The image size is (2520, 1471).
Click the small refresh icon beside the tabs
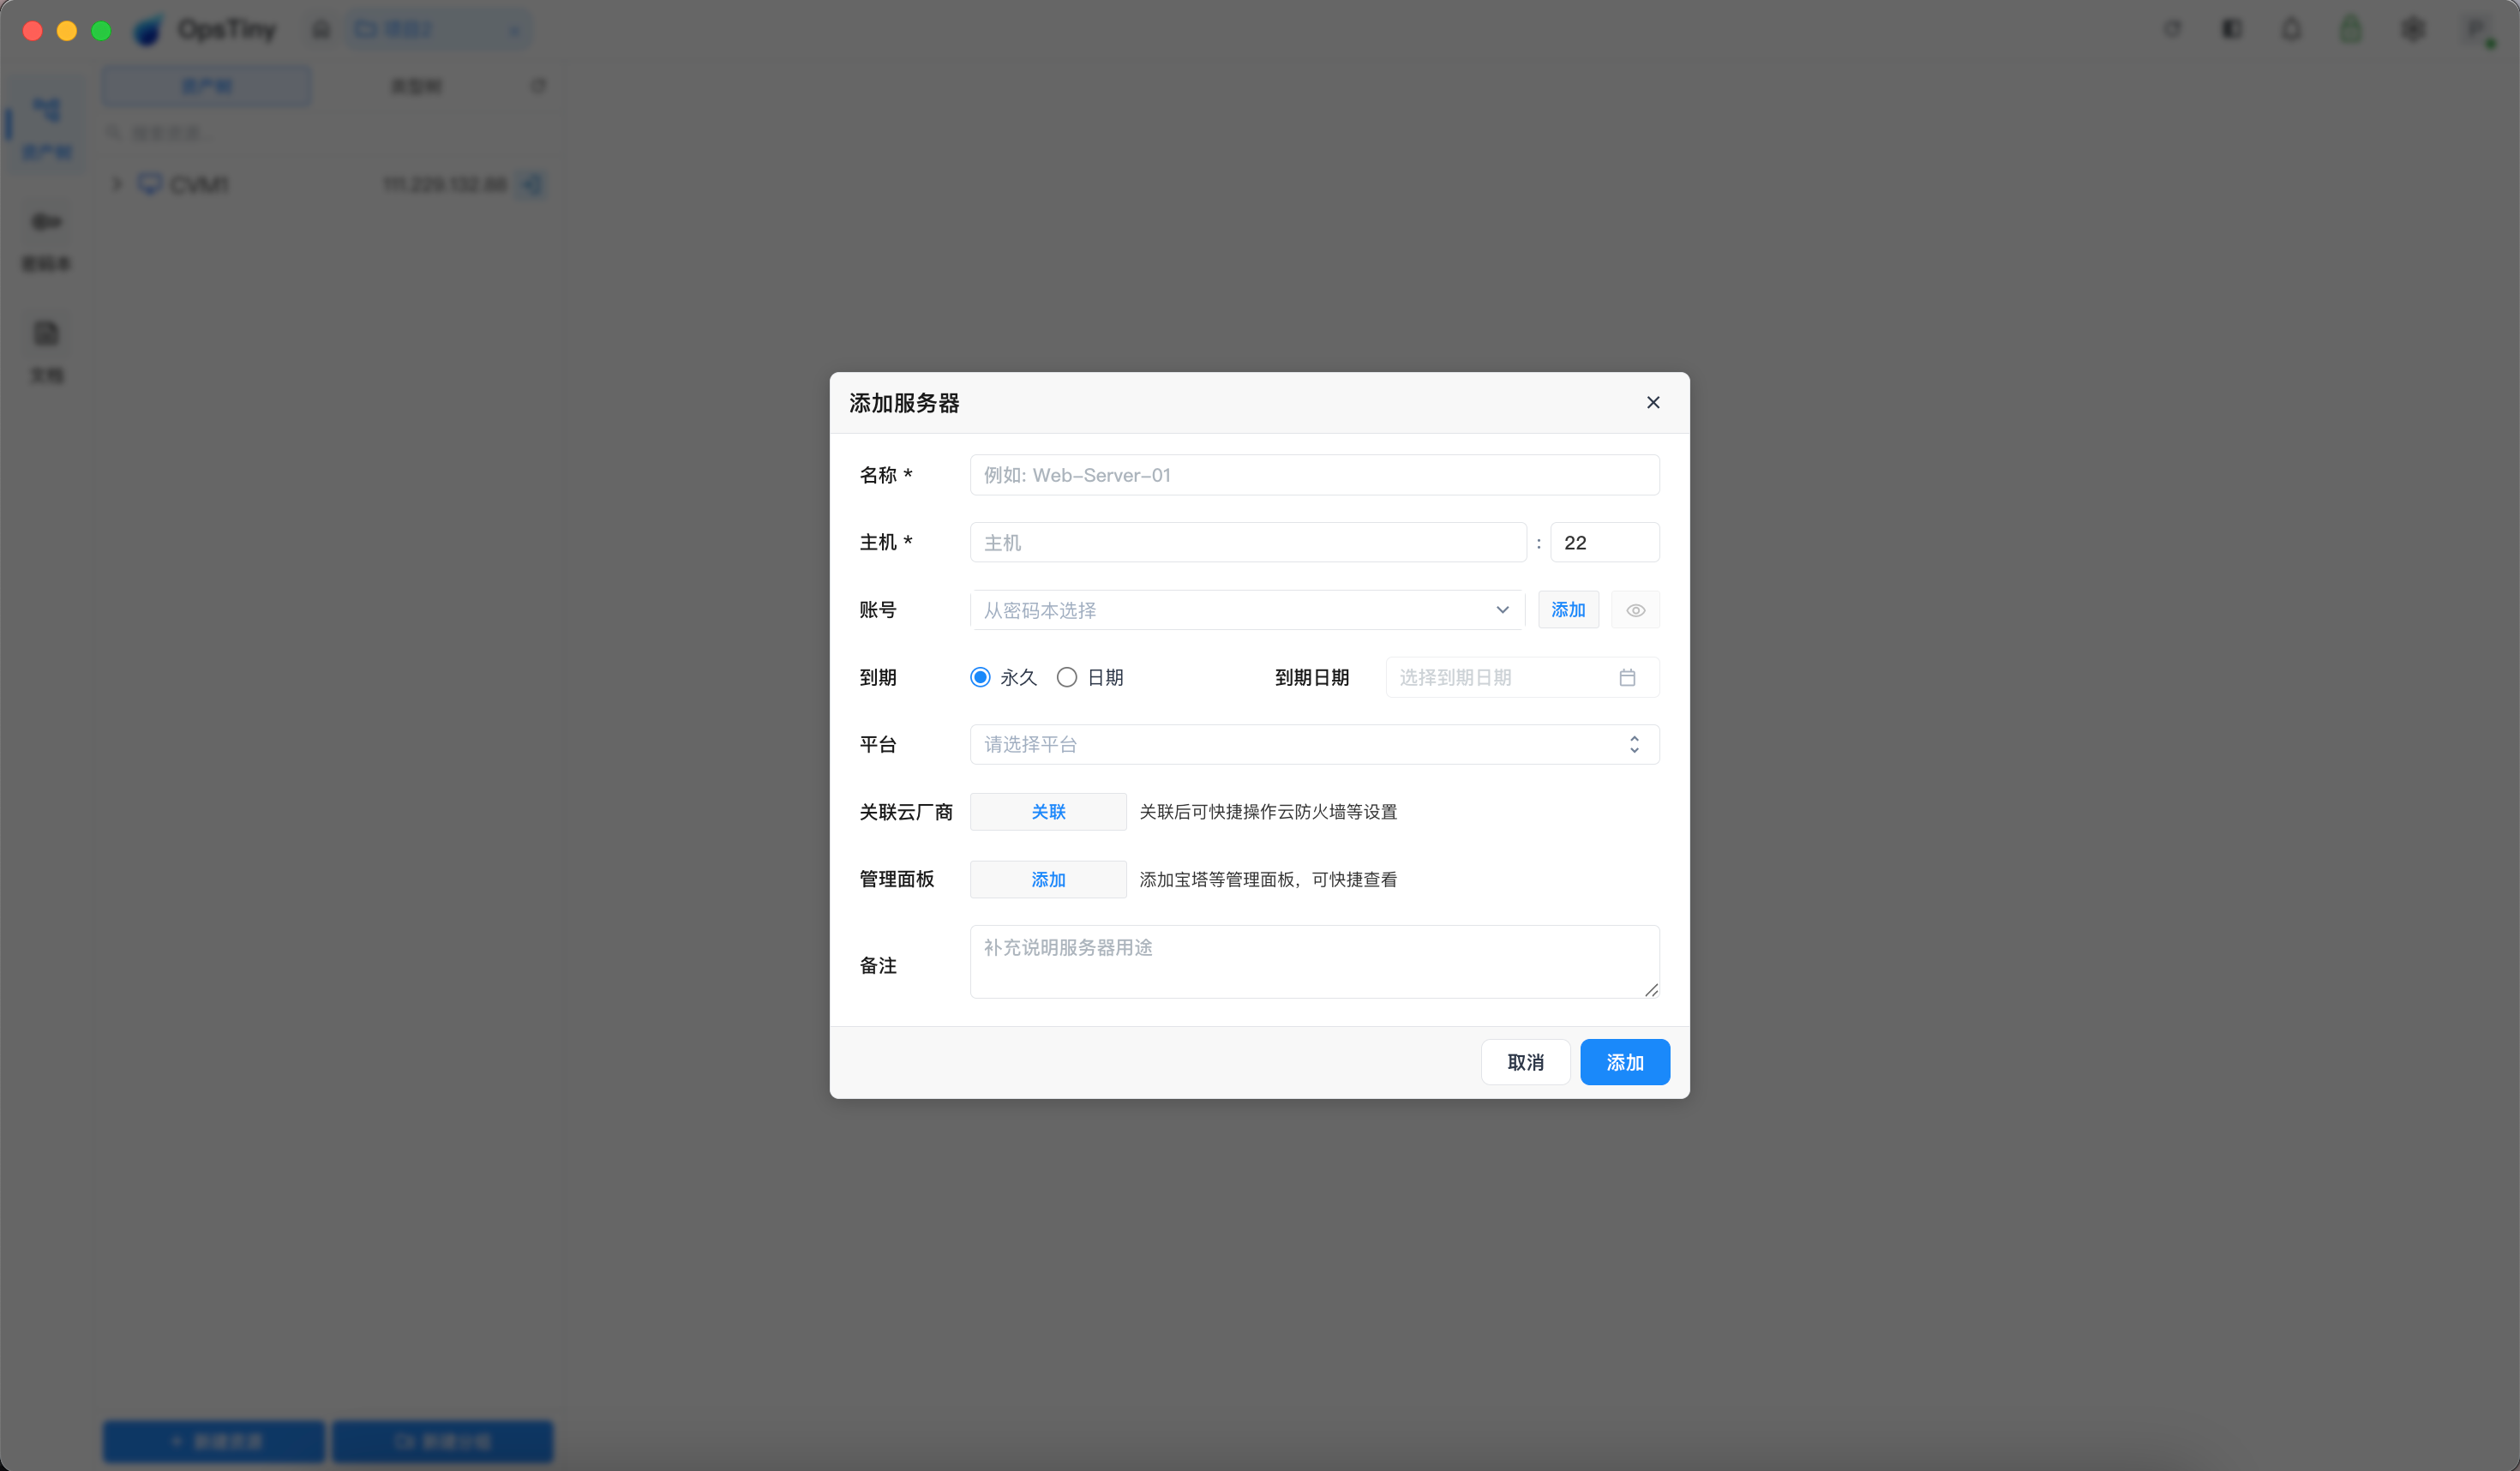click(538, 86)
